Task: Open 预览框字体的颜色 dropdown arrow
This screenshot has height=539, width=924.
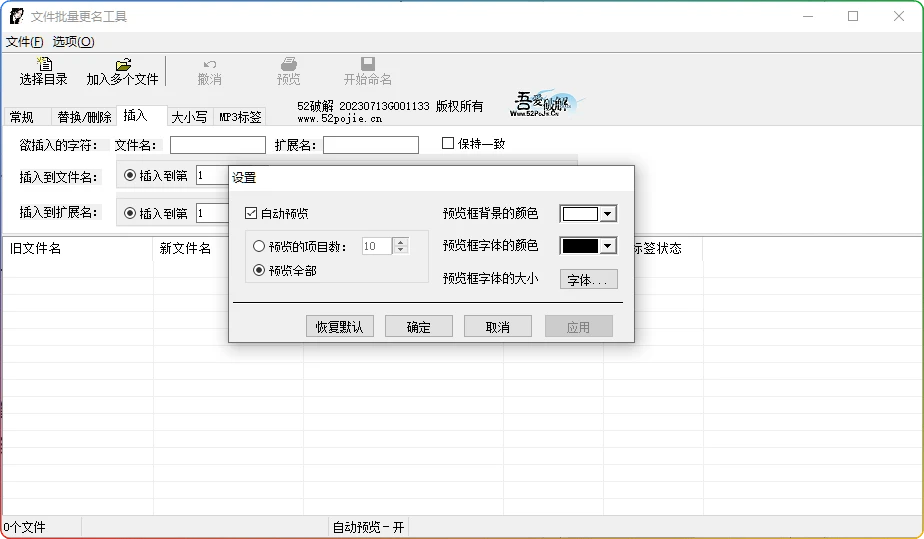Action: [x=608, y=246]
